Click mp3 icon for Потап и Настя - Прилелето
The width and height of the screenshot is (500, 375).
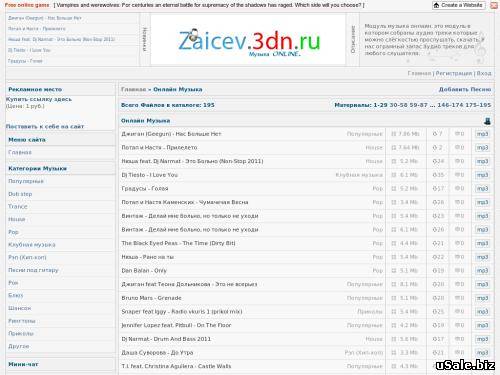[x=482, y=148]
